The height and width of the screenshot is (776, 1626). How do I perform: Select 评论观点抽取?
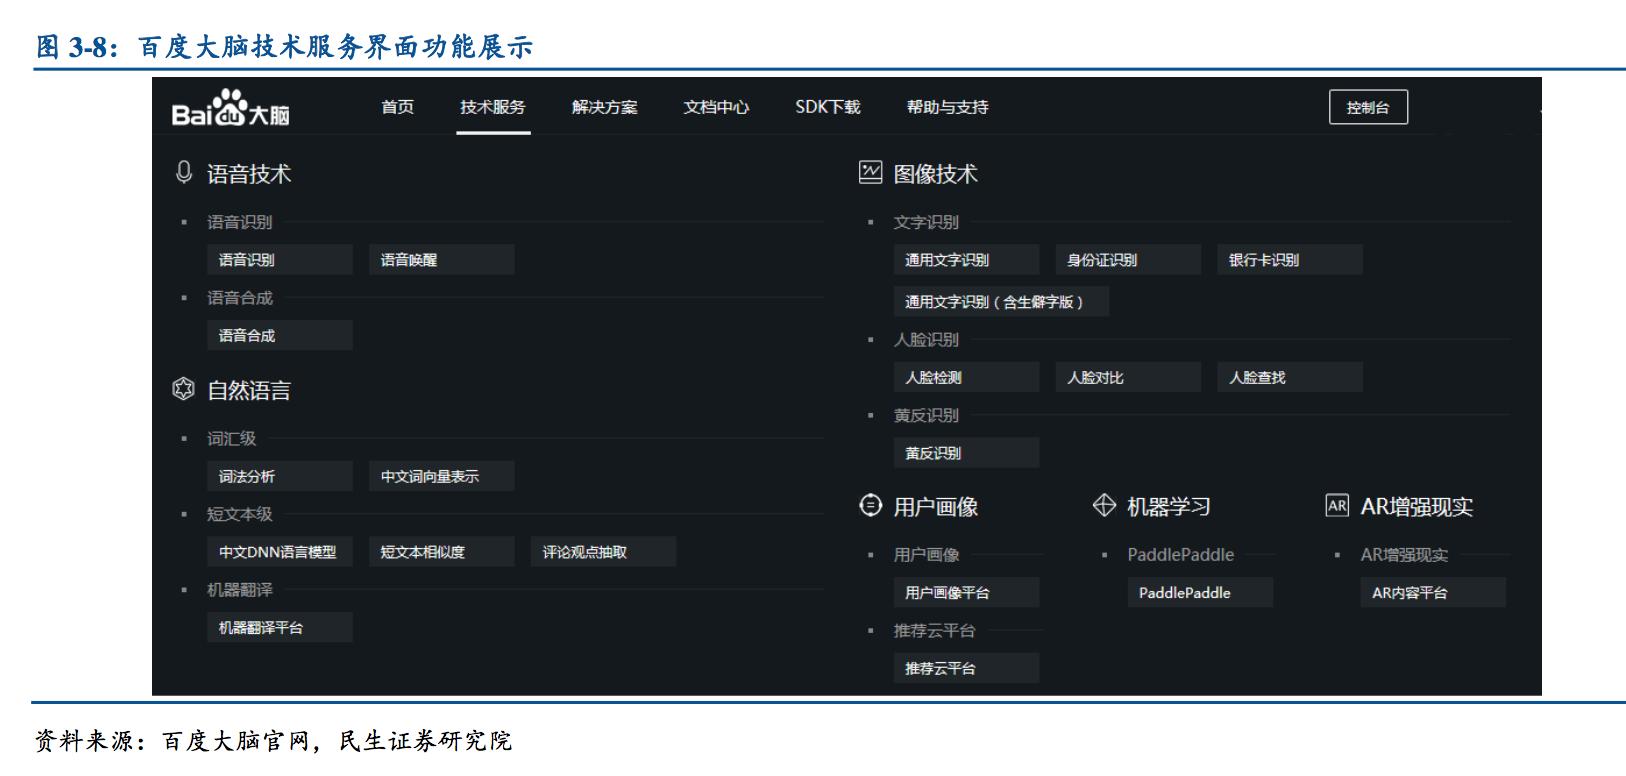[604, 552]
